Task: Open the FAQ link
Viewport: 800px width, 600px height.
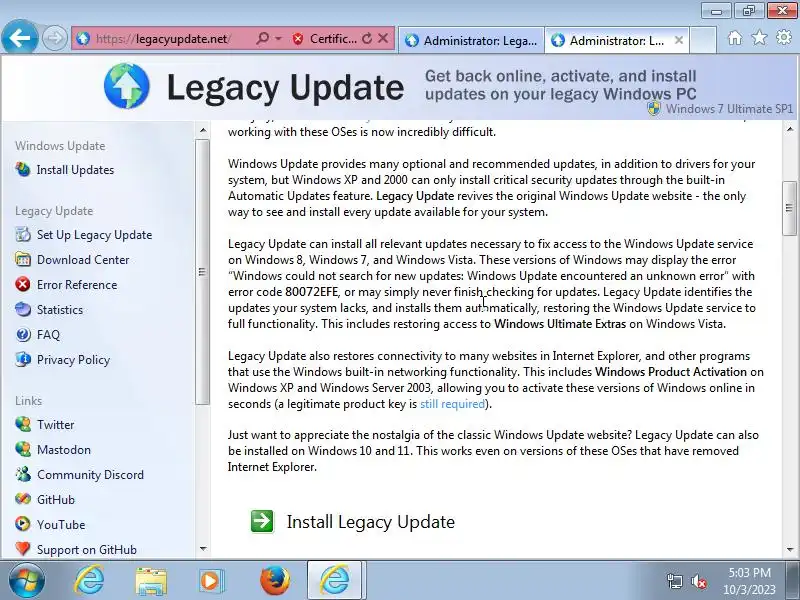Action: coord(48,335)
